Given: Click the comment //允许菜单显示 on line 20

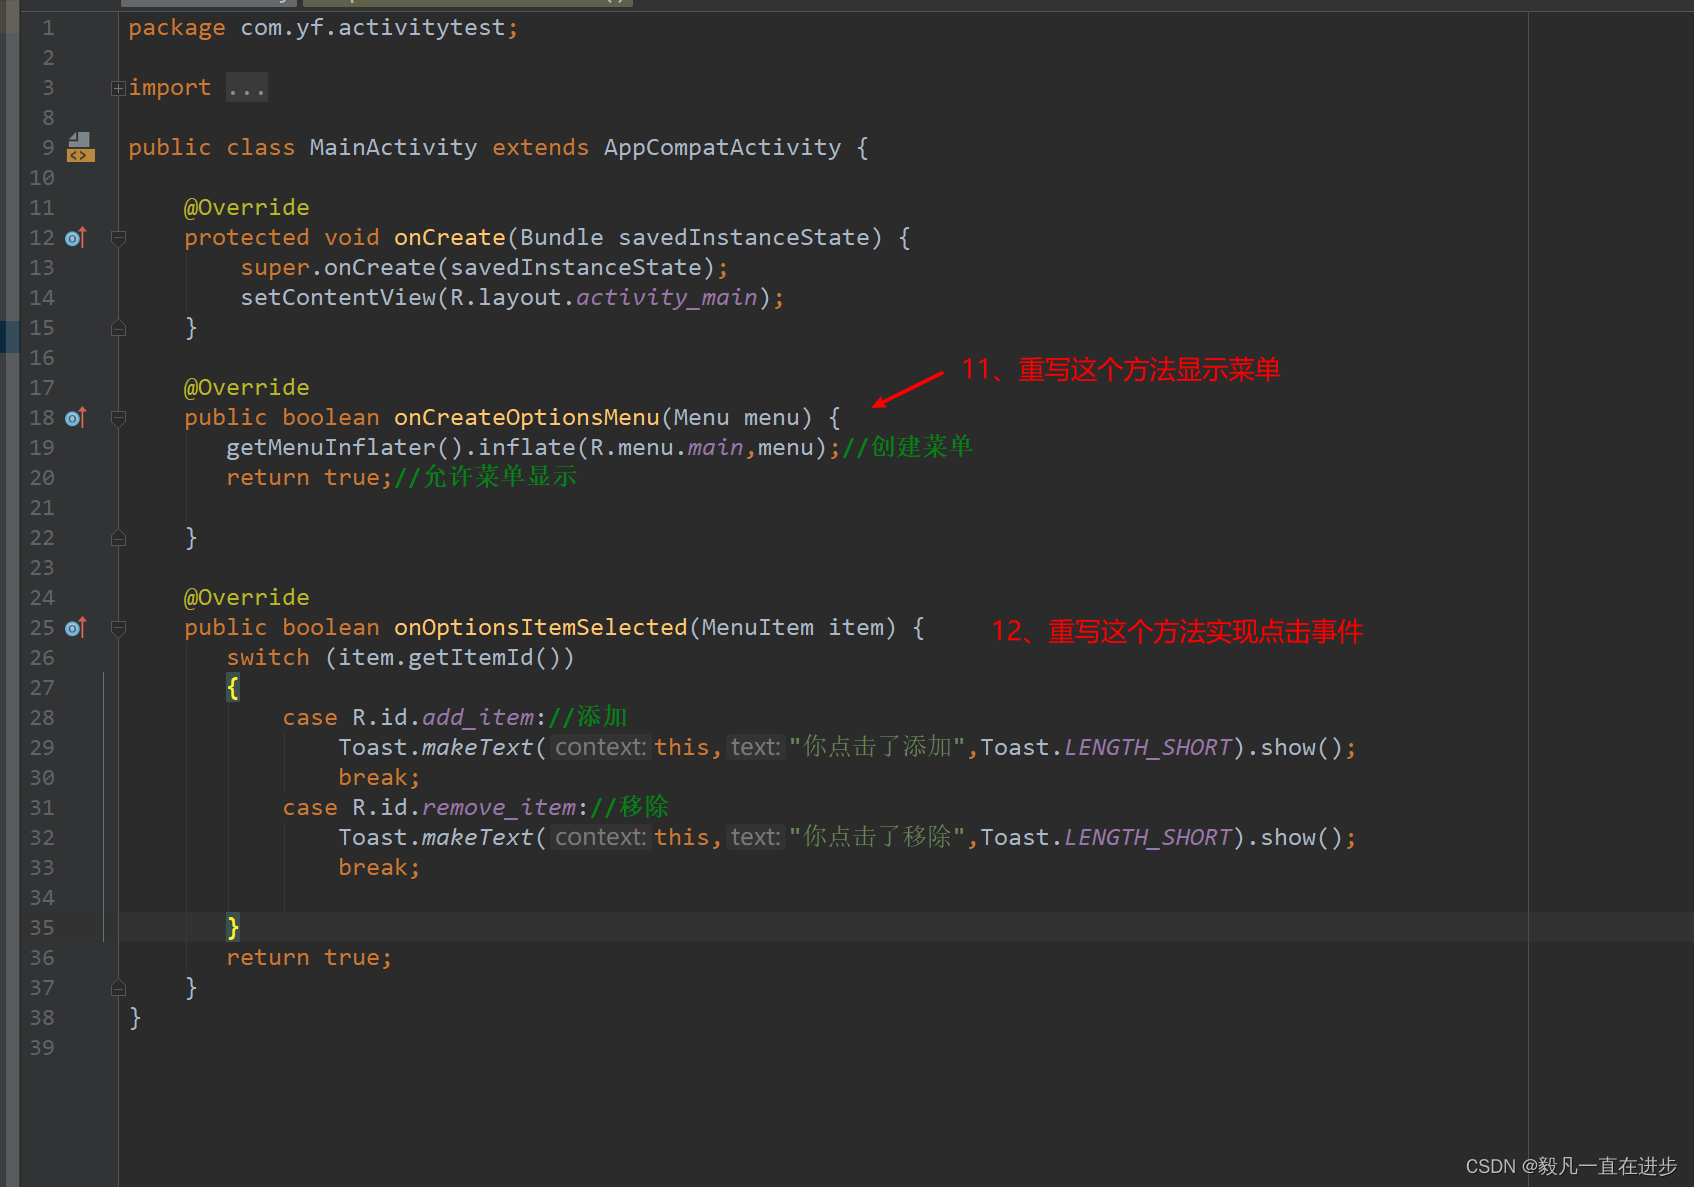Looking at the screenshot, I should [x=486, y=477].
